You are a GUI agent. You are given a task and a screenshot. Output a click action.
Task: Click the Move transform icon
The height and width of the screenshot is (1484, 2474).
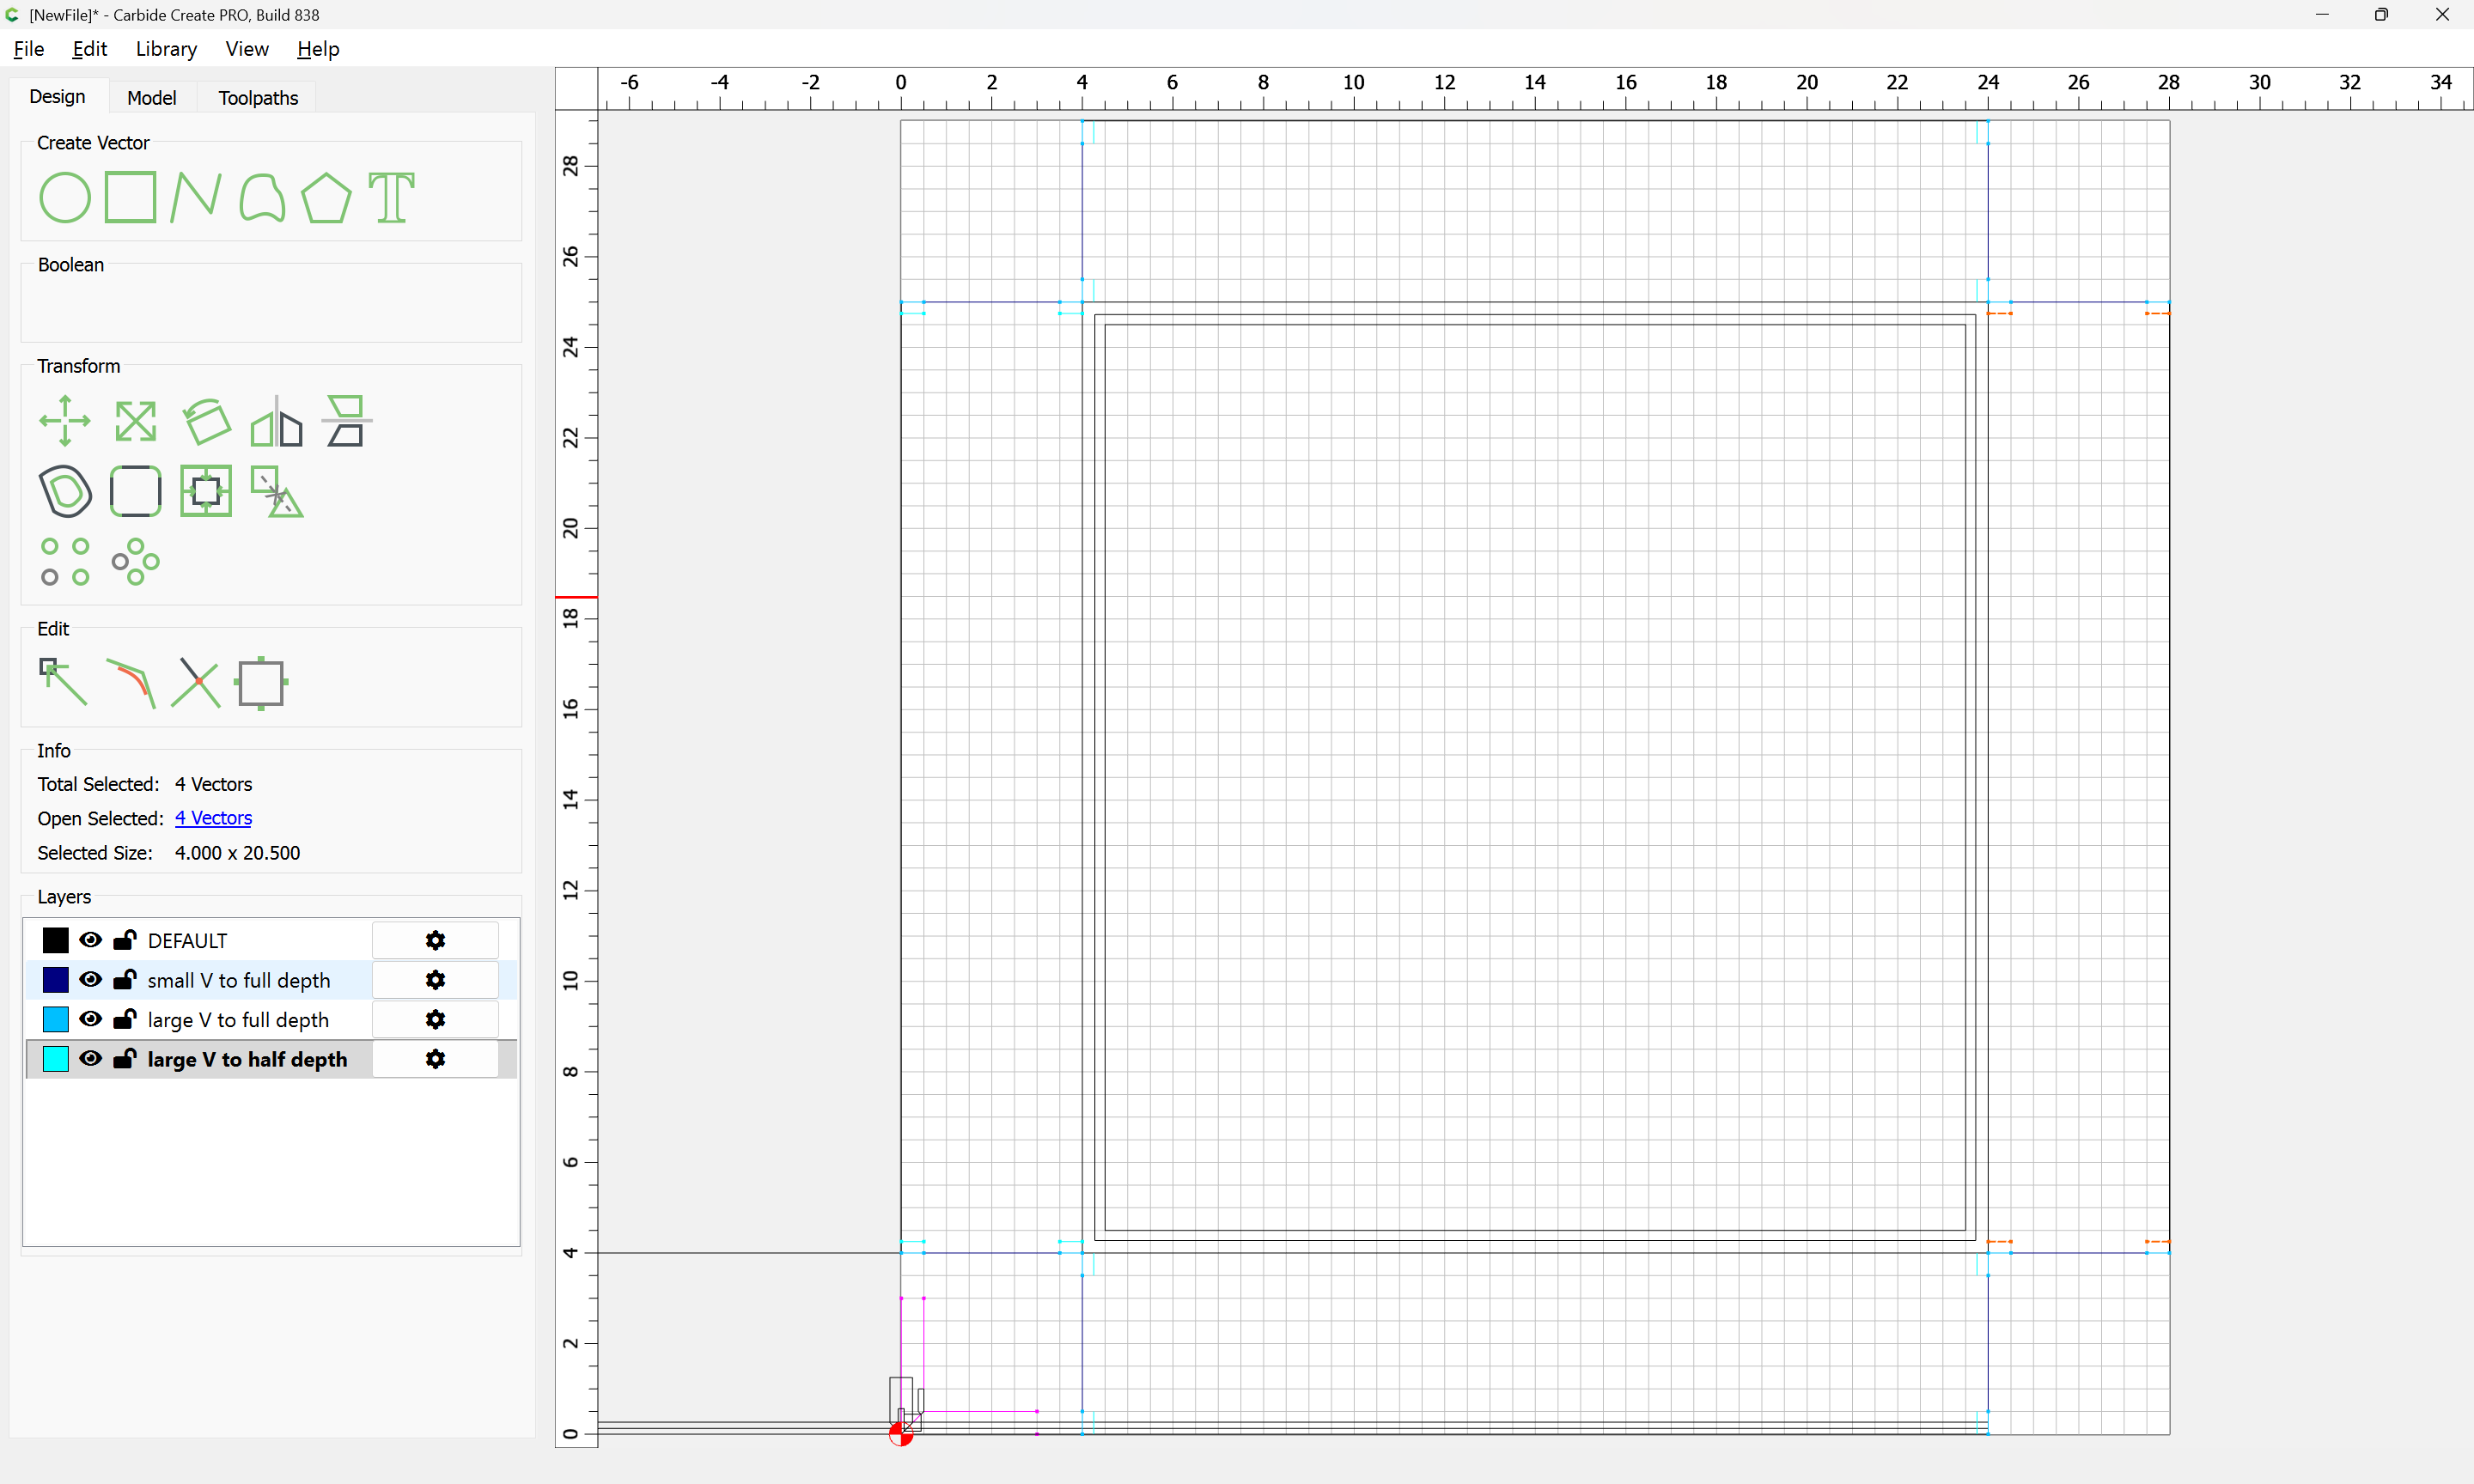64,421
